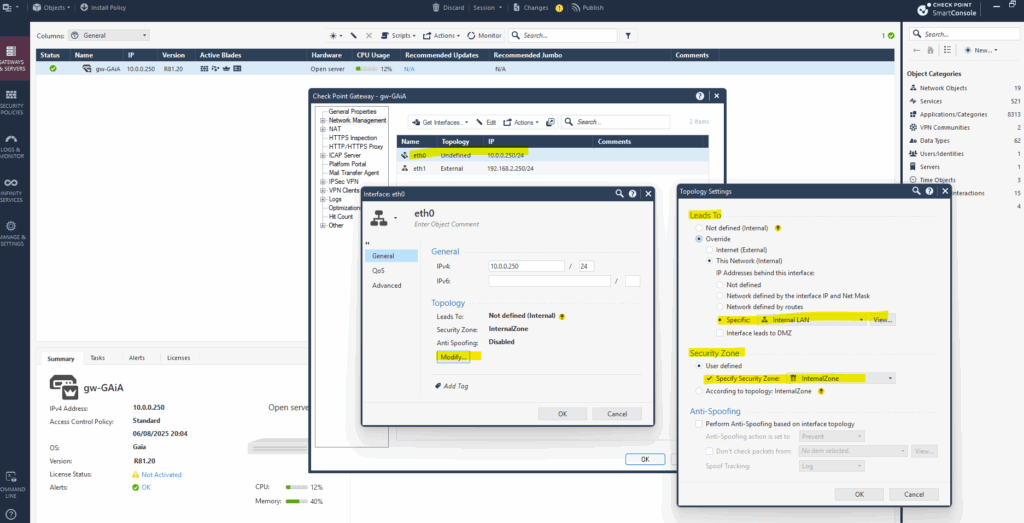The height and width of the screenshot is (523, 1024).
Task: Open the Scripts dropdown in gateways toolbar
Action: point(398,35)
